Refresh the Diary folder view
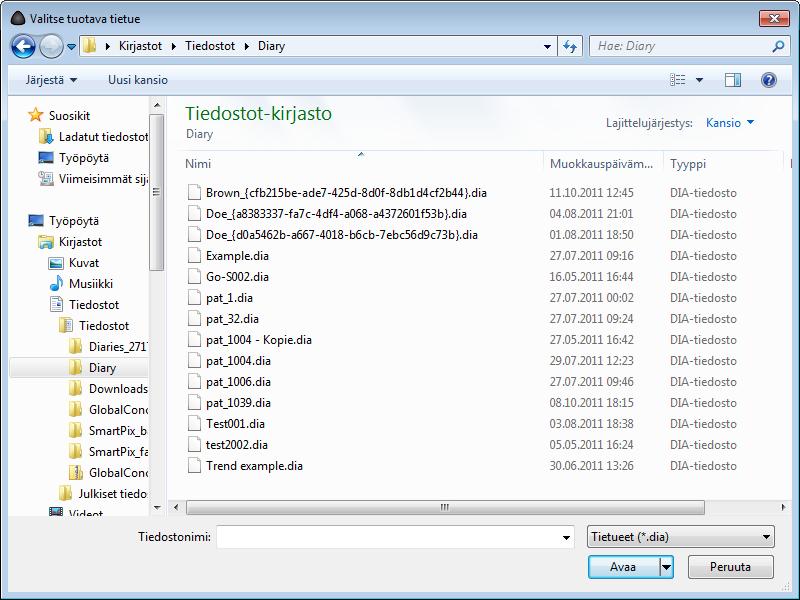 tap(570, 46)
